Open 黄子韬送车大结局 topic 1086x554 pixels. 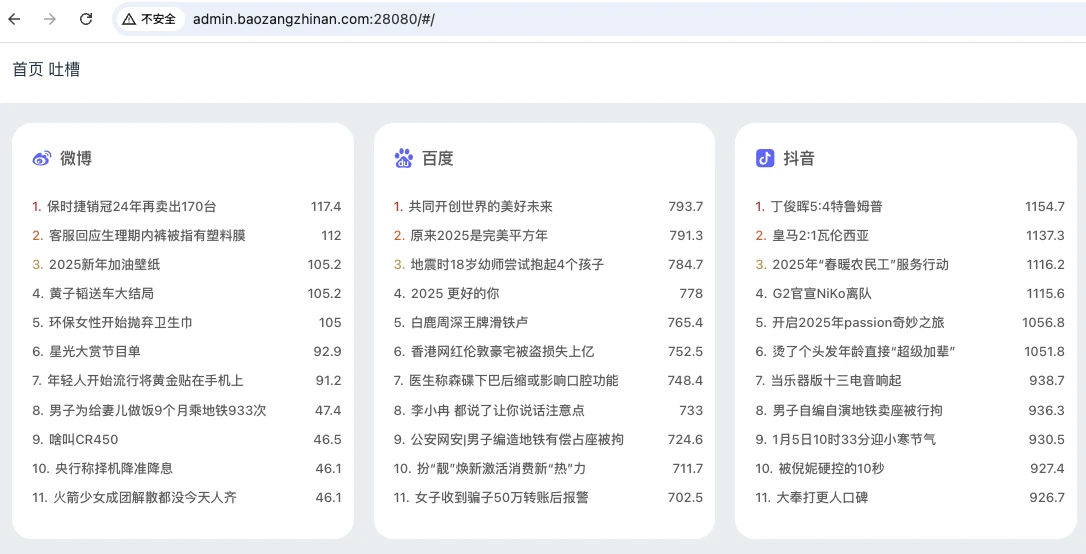[101, 294]
